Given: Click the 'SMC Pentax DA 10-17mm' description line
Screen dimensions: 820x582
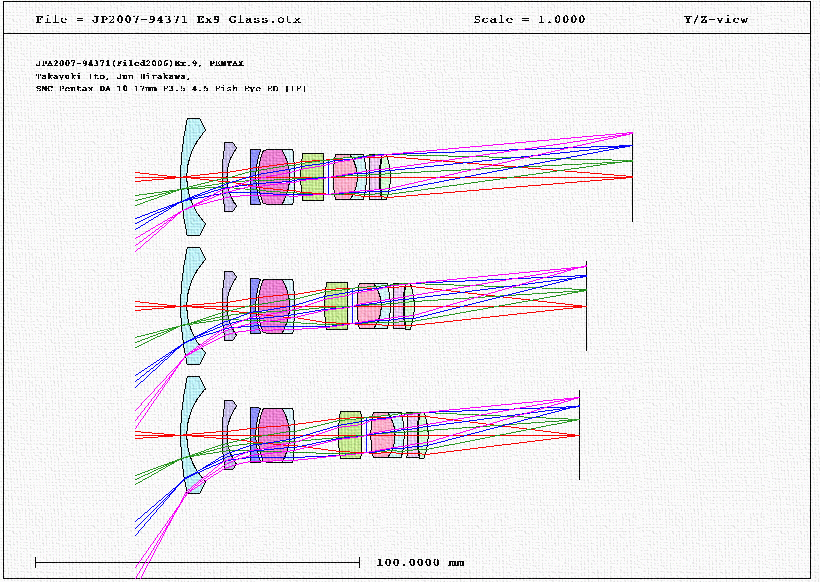Looking at the screenshot, I should (170, 88).
